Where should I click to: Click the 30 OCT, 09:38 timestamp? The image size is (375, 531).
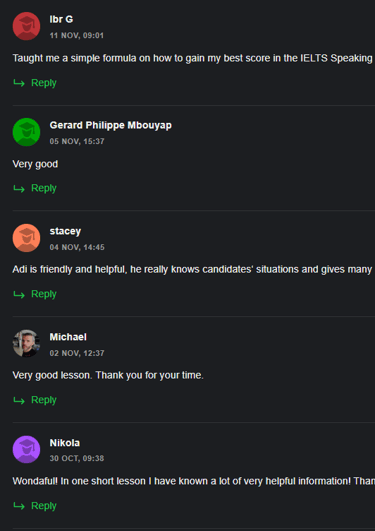(x=77, y=459)
